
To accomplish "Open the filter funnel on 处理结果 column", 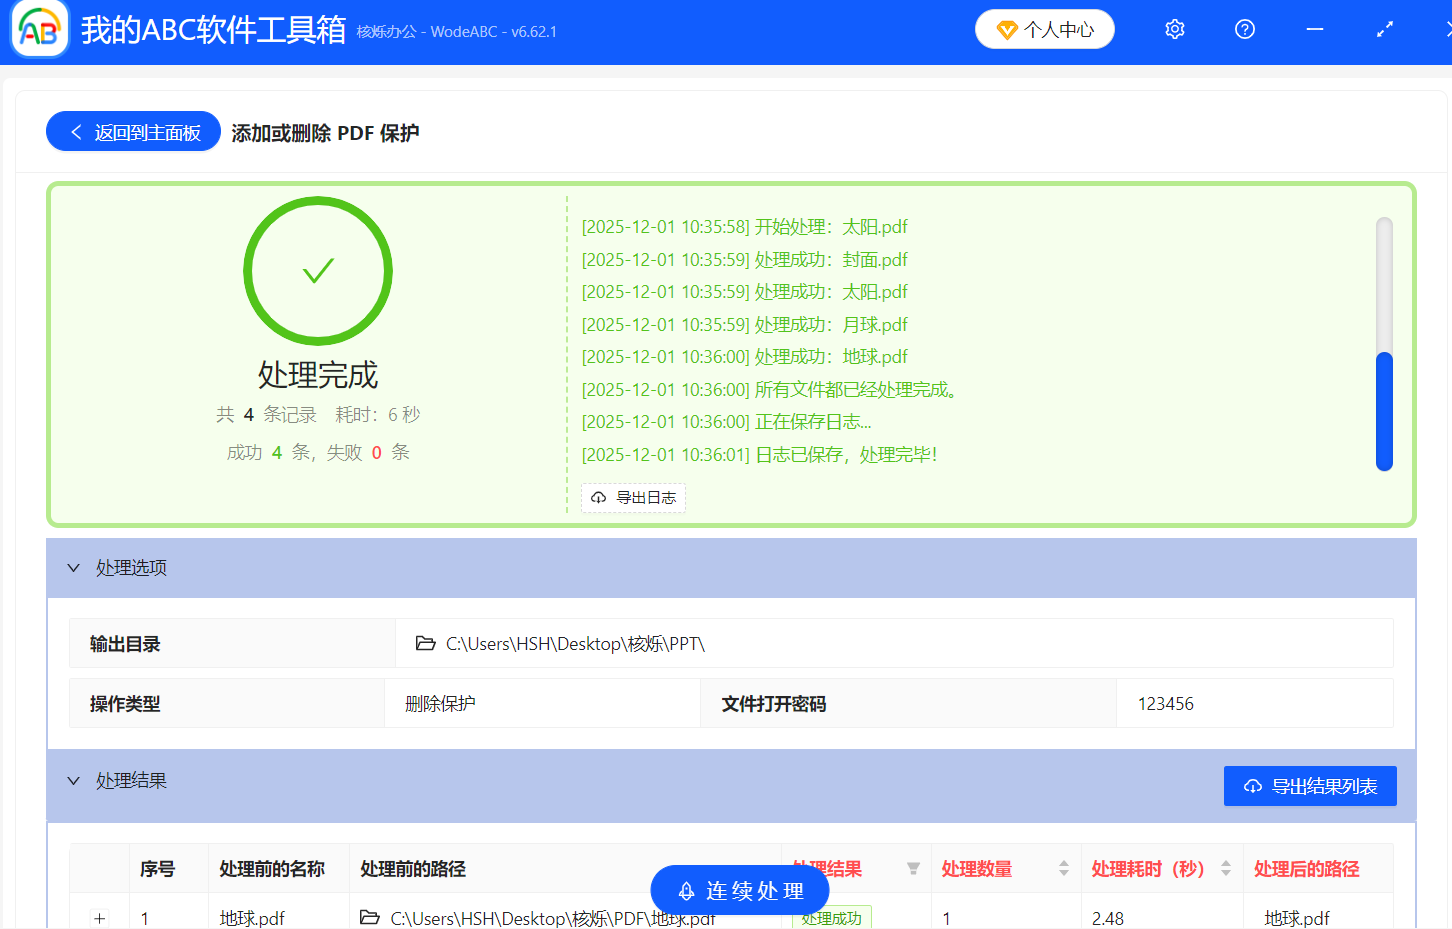I will click(913, 870).
